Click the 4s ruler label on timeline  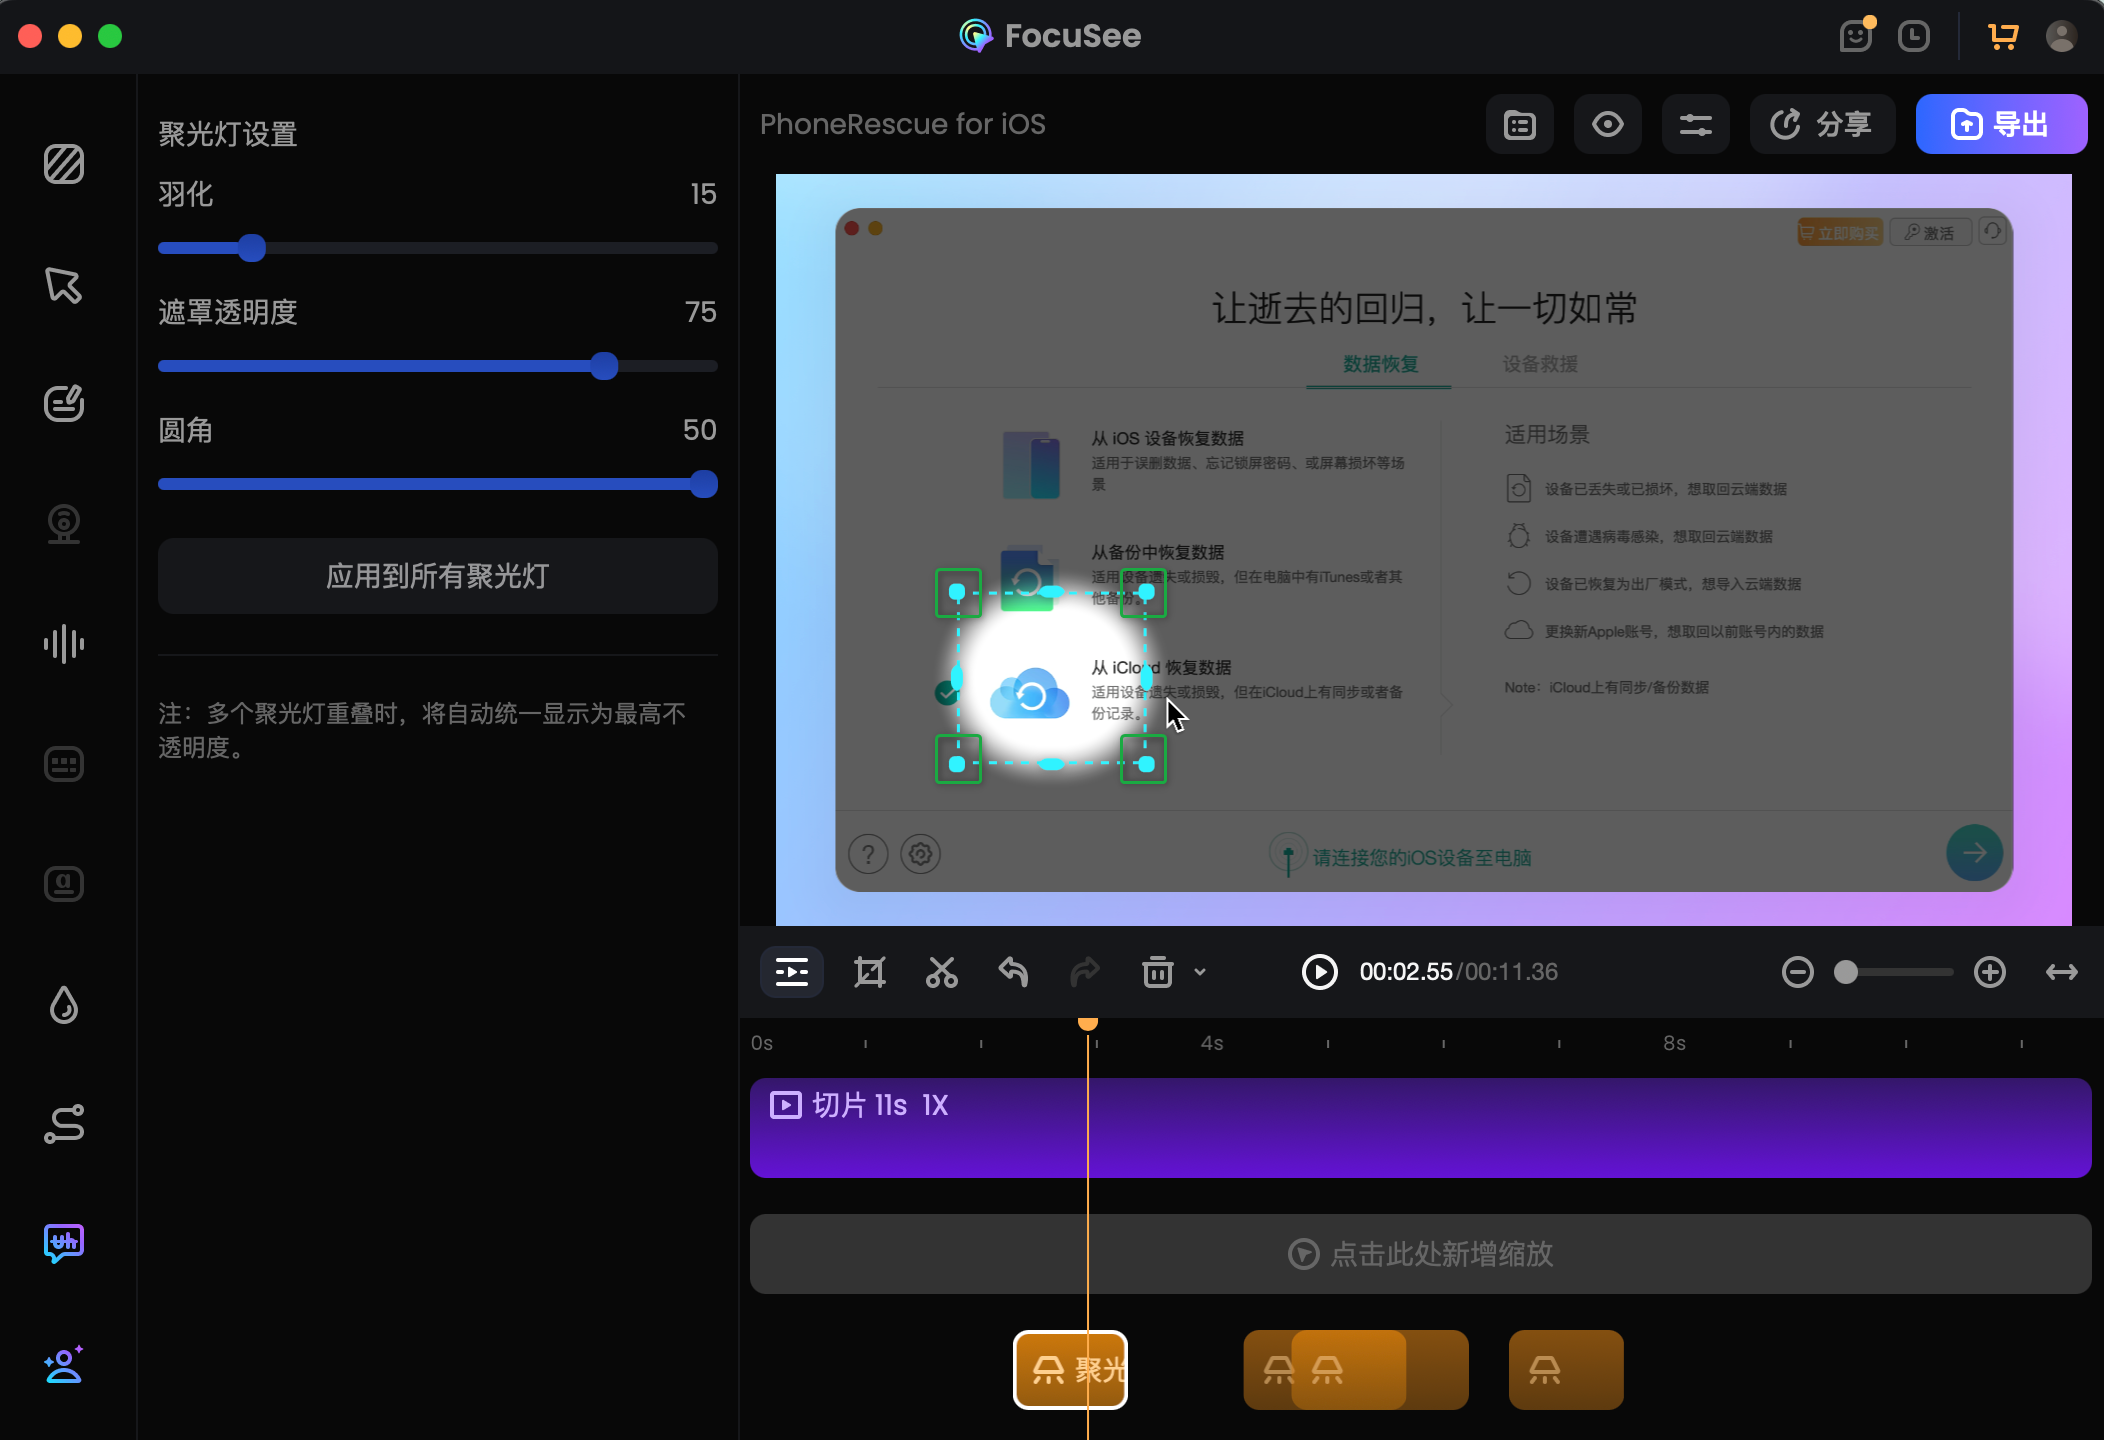pos(1212,1043)
